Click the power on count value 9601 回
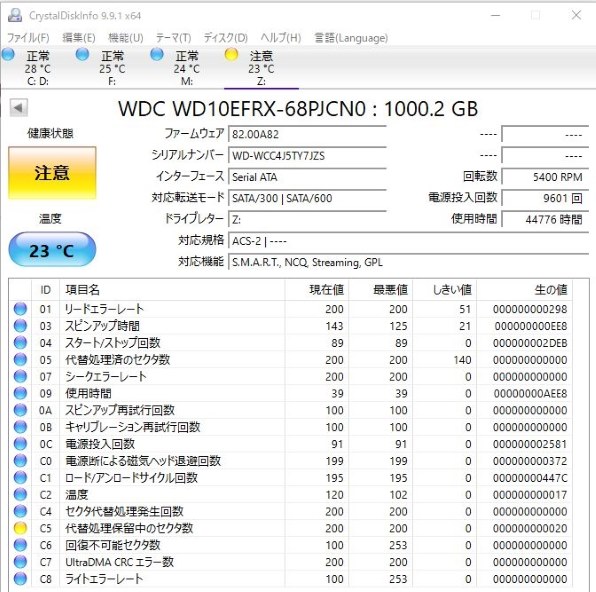Viewport: 596px width, 592px height. pos(545,198)
